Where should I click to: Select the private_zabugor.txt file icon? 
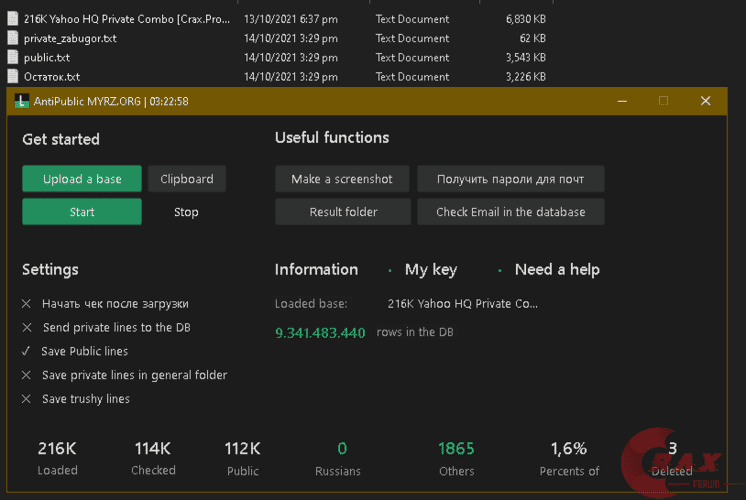pyautogui.click(x=13, y=38)
